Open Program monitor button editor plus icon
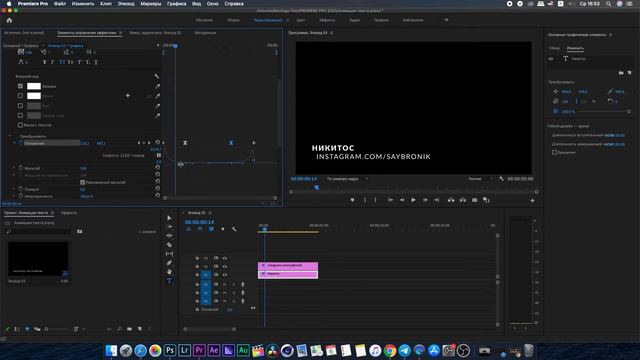 (532, 200)
